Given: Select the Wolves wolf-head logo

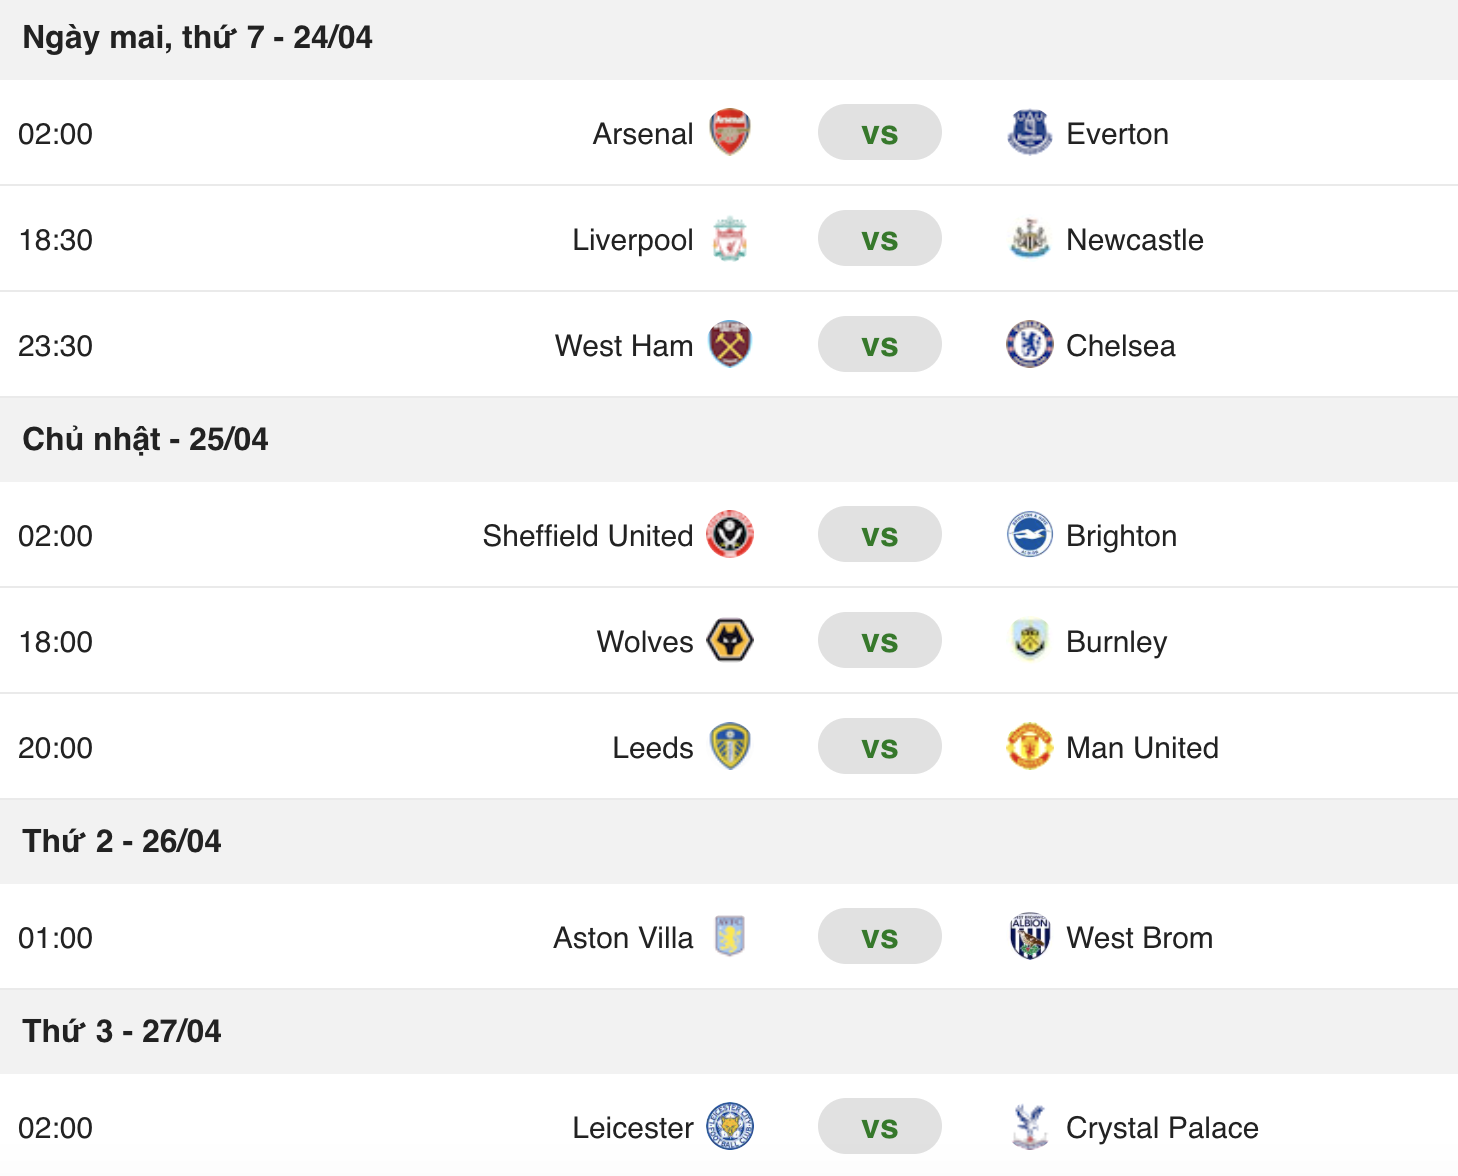Looking at the screenshot, I should coord(730,641).
